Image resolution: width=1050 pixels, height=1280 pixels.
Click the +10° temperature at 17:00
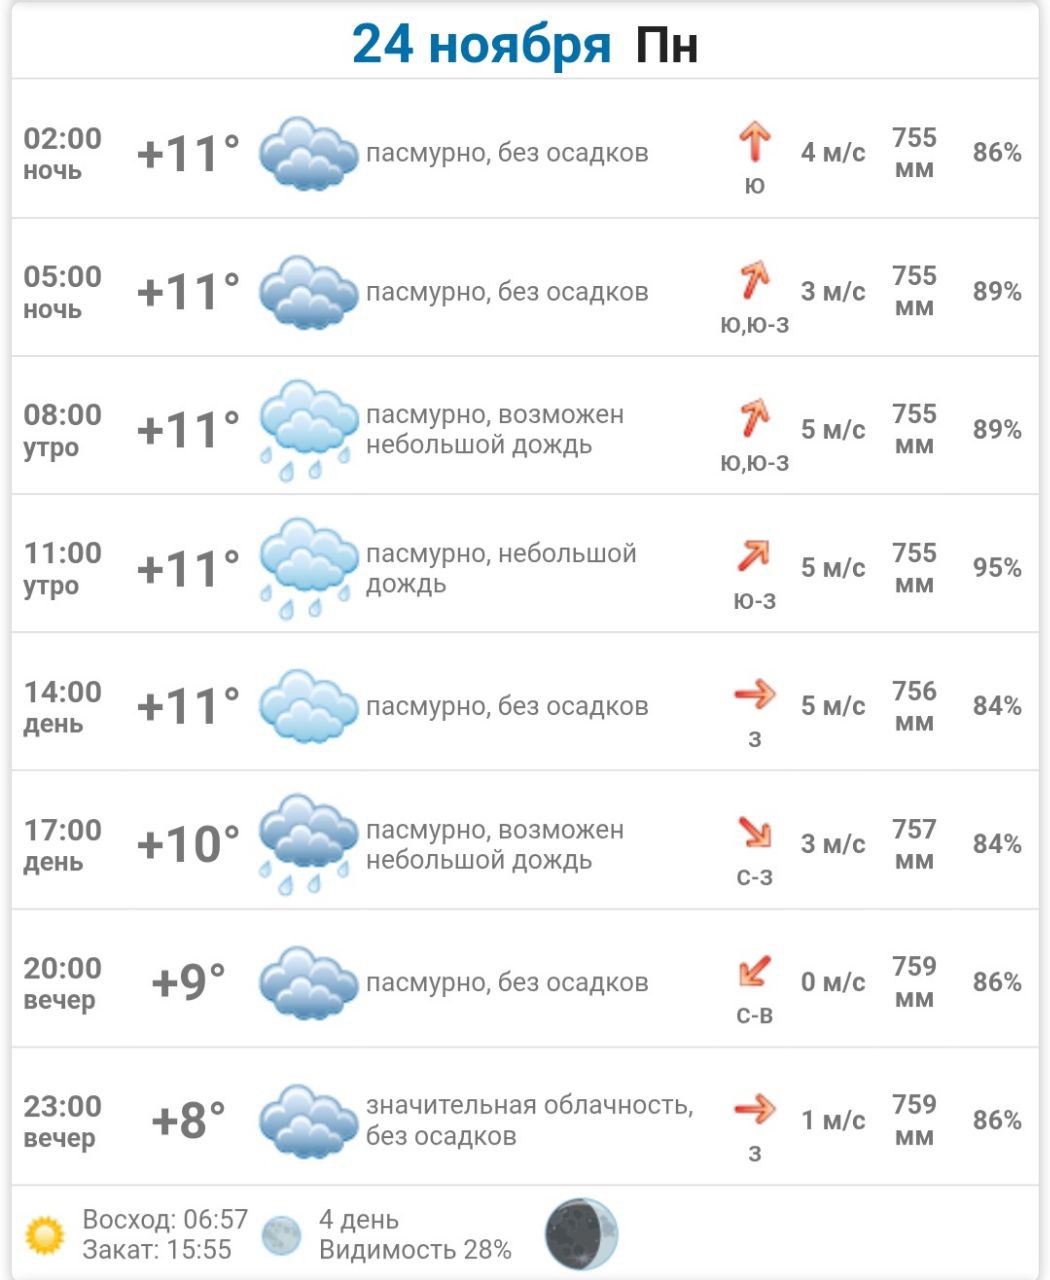point(188,844)
